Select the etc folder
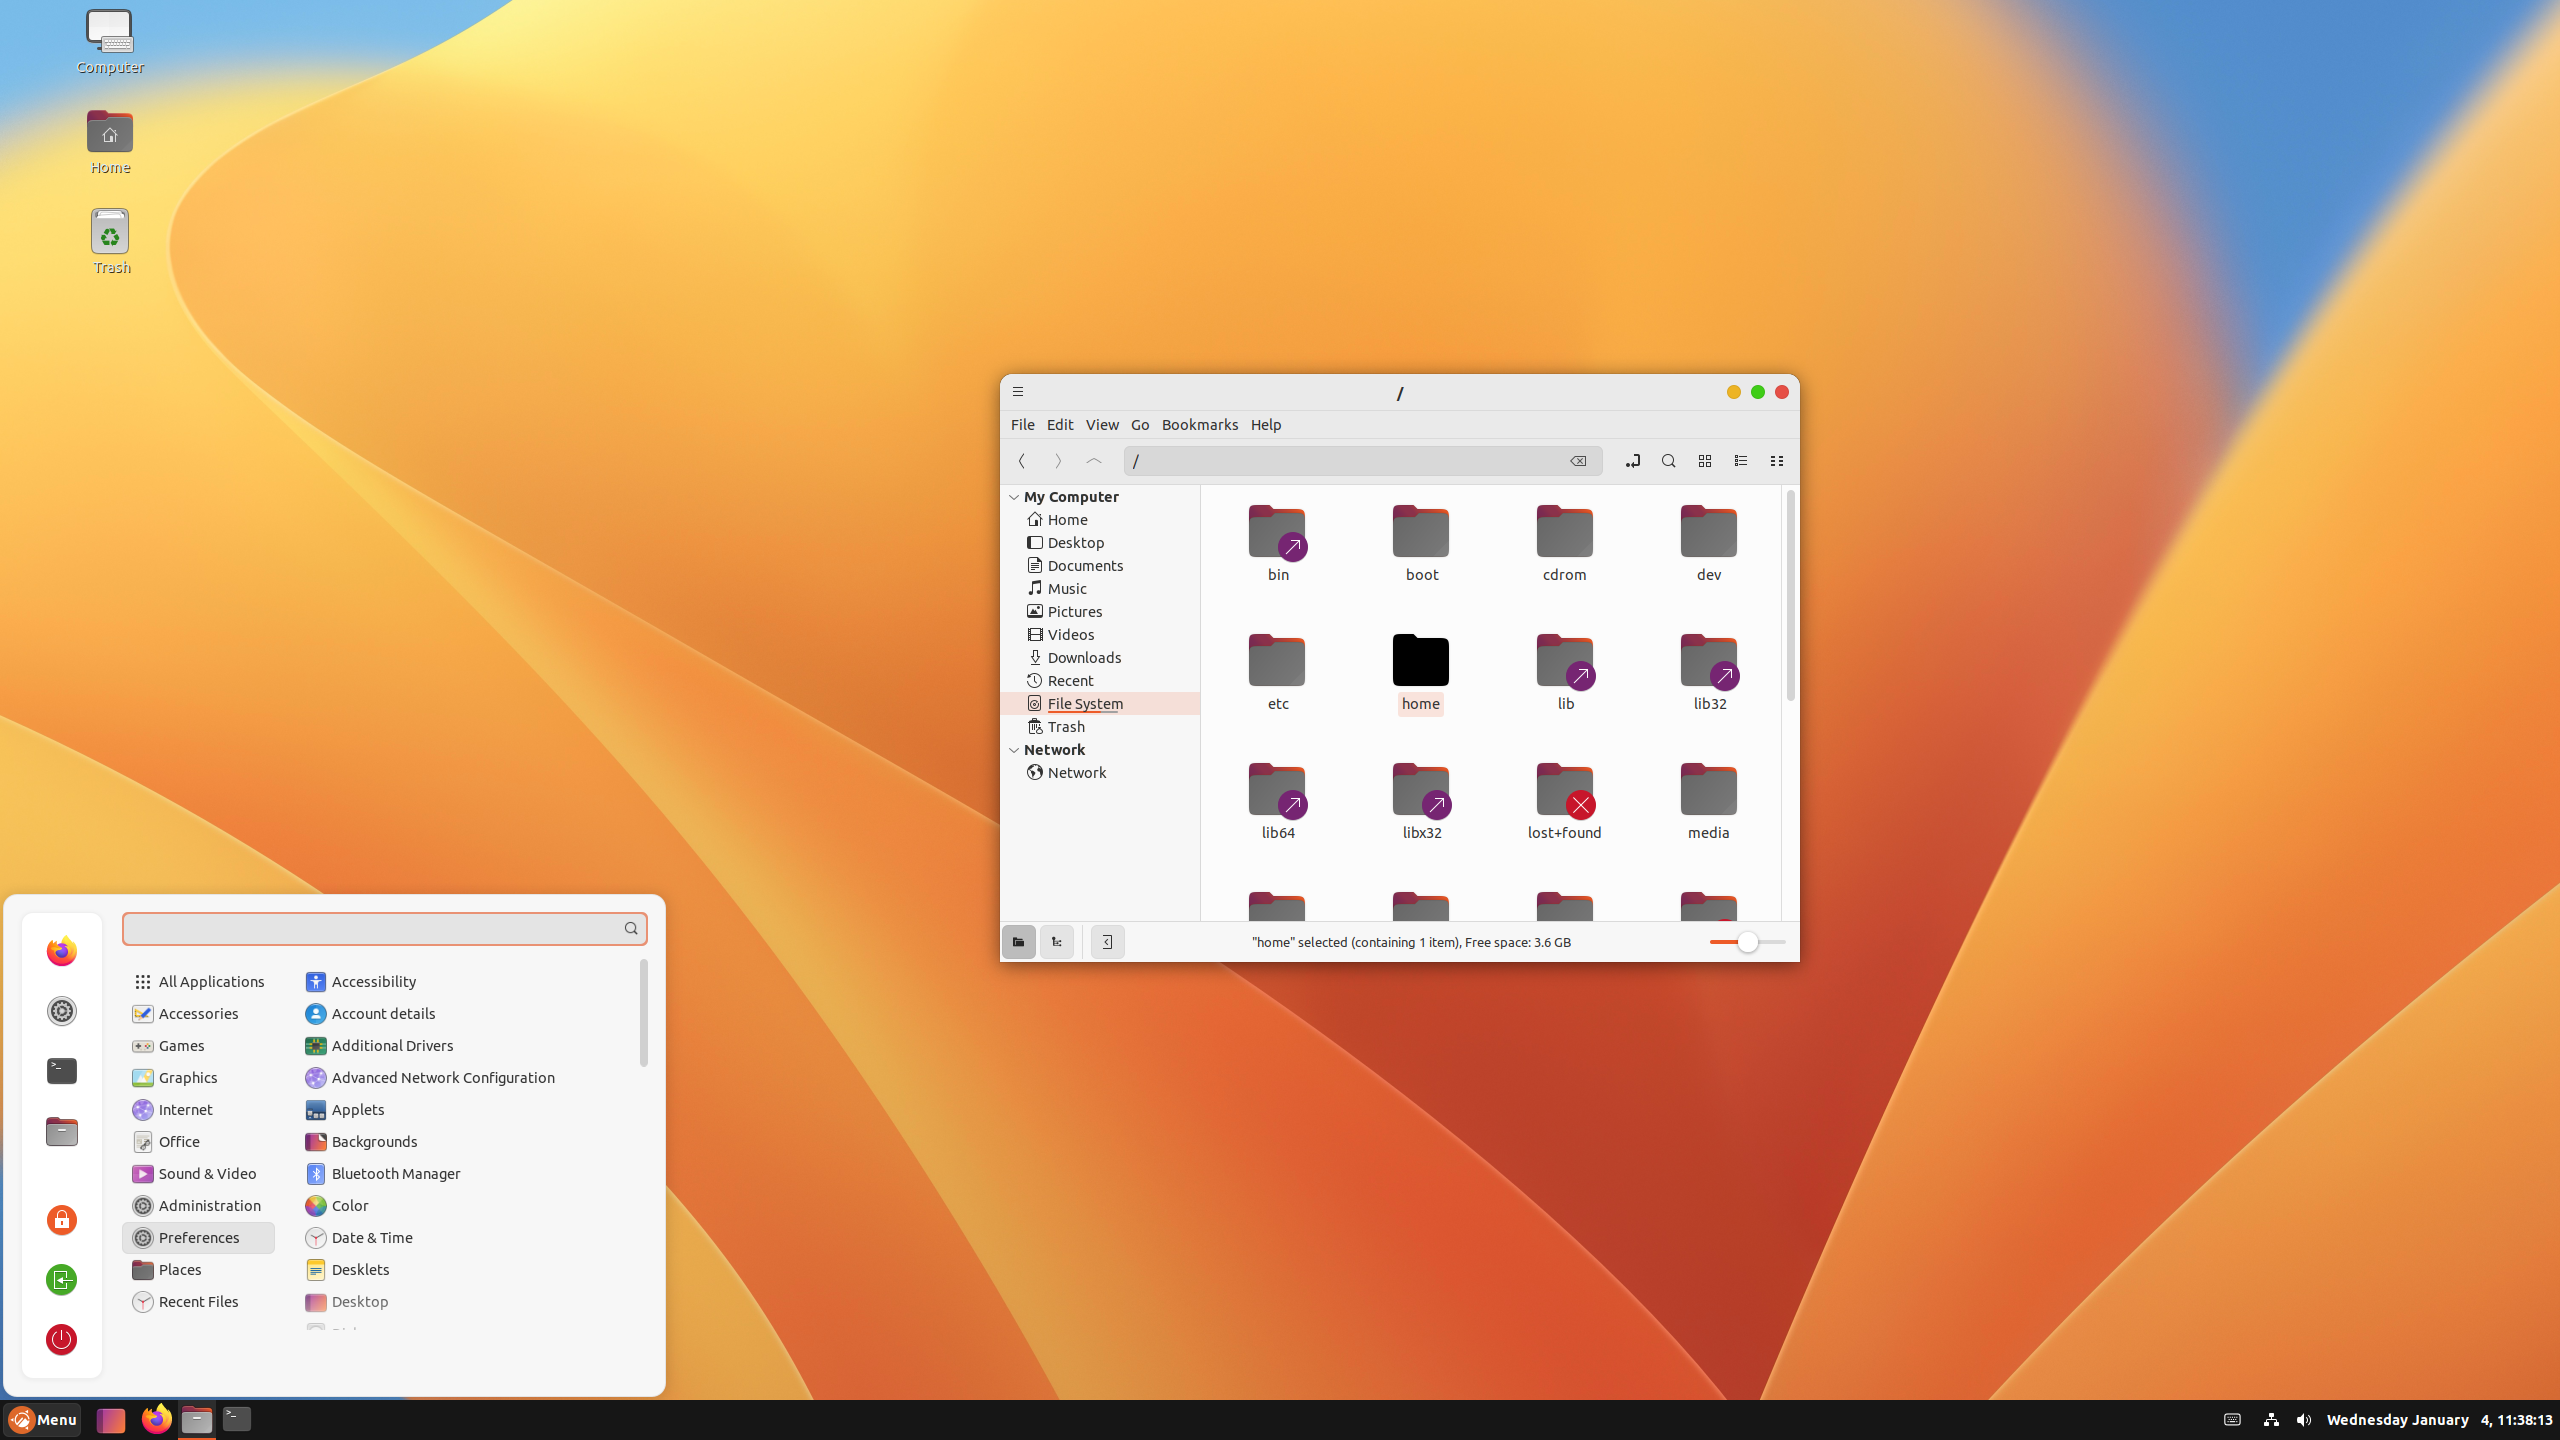Viewport: 2560px width, 1440px height. click(x=1278, y=672)
